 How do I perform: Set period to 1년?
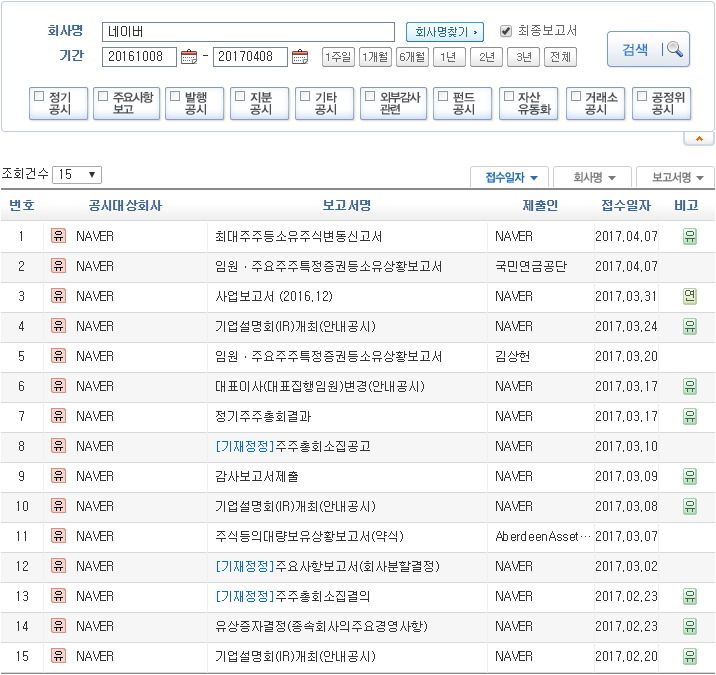(x=449, y=57)
